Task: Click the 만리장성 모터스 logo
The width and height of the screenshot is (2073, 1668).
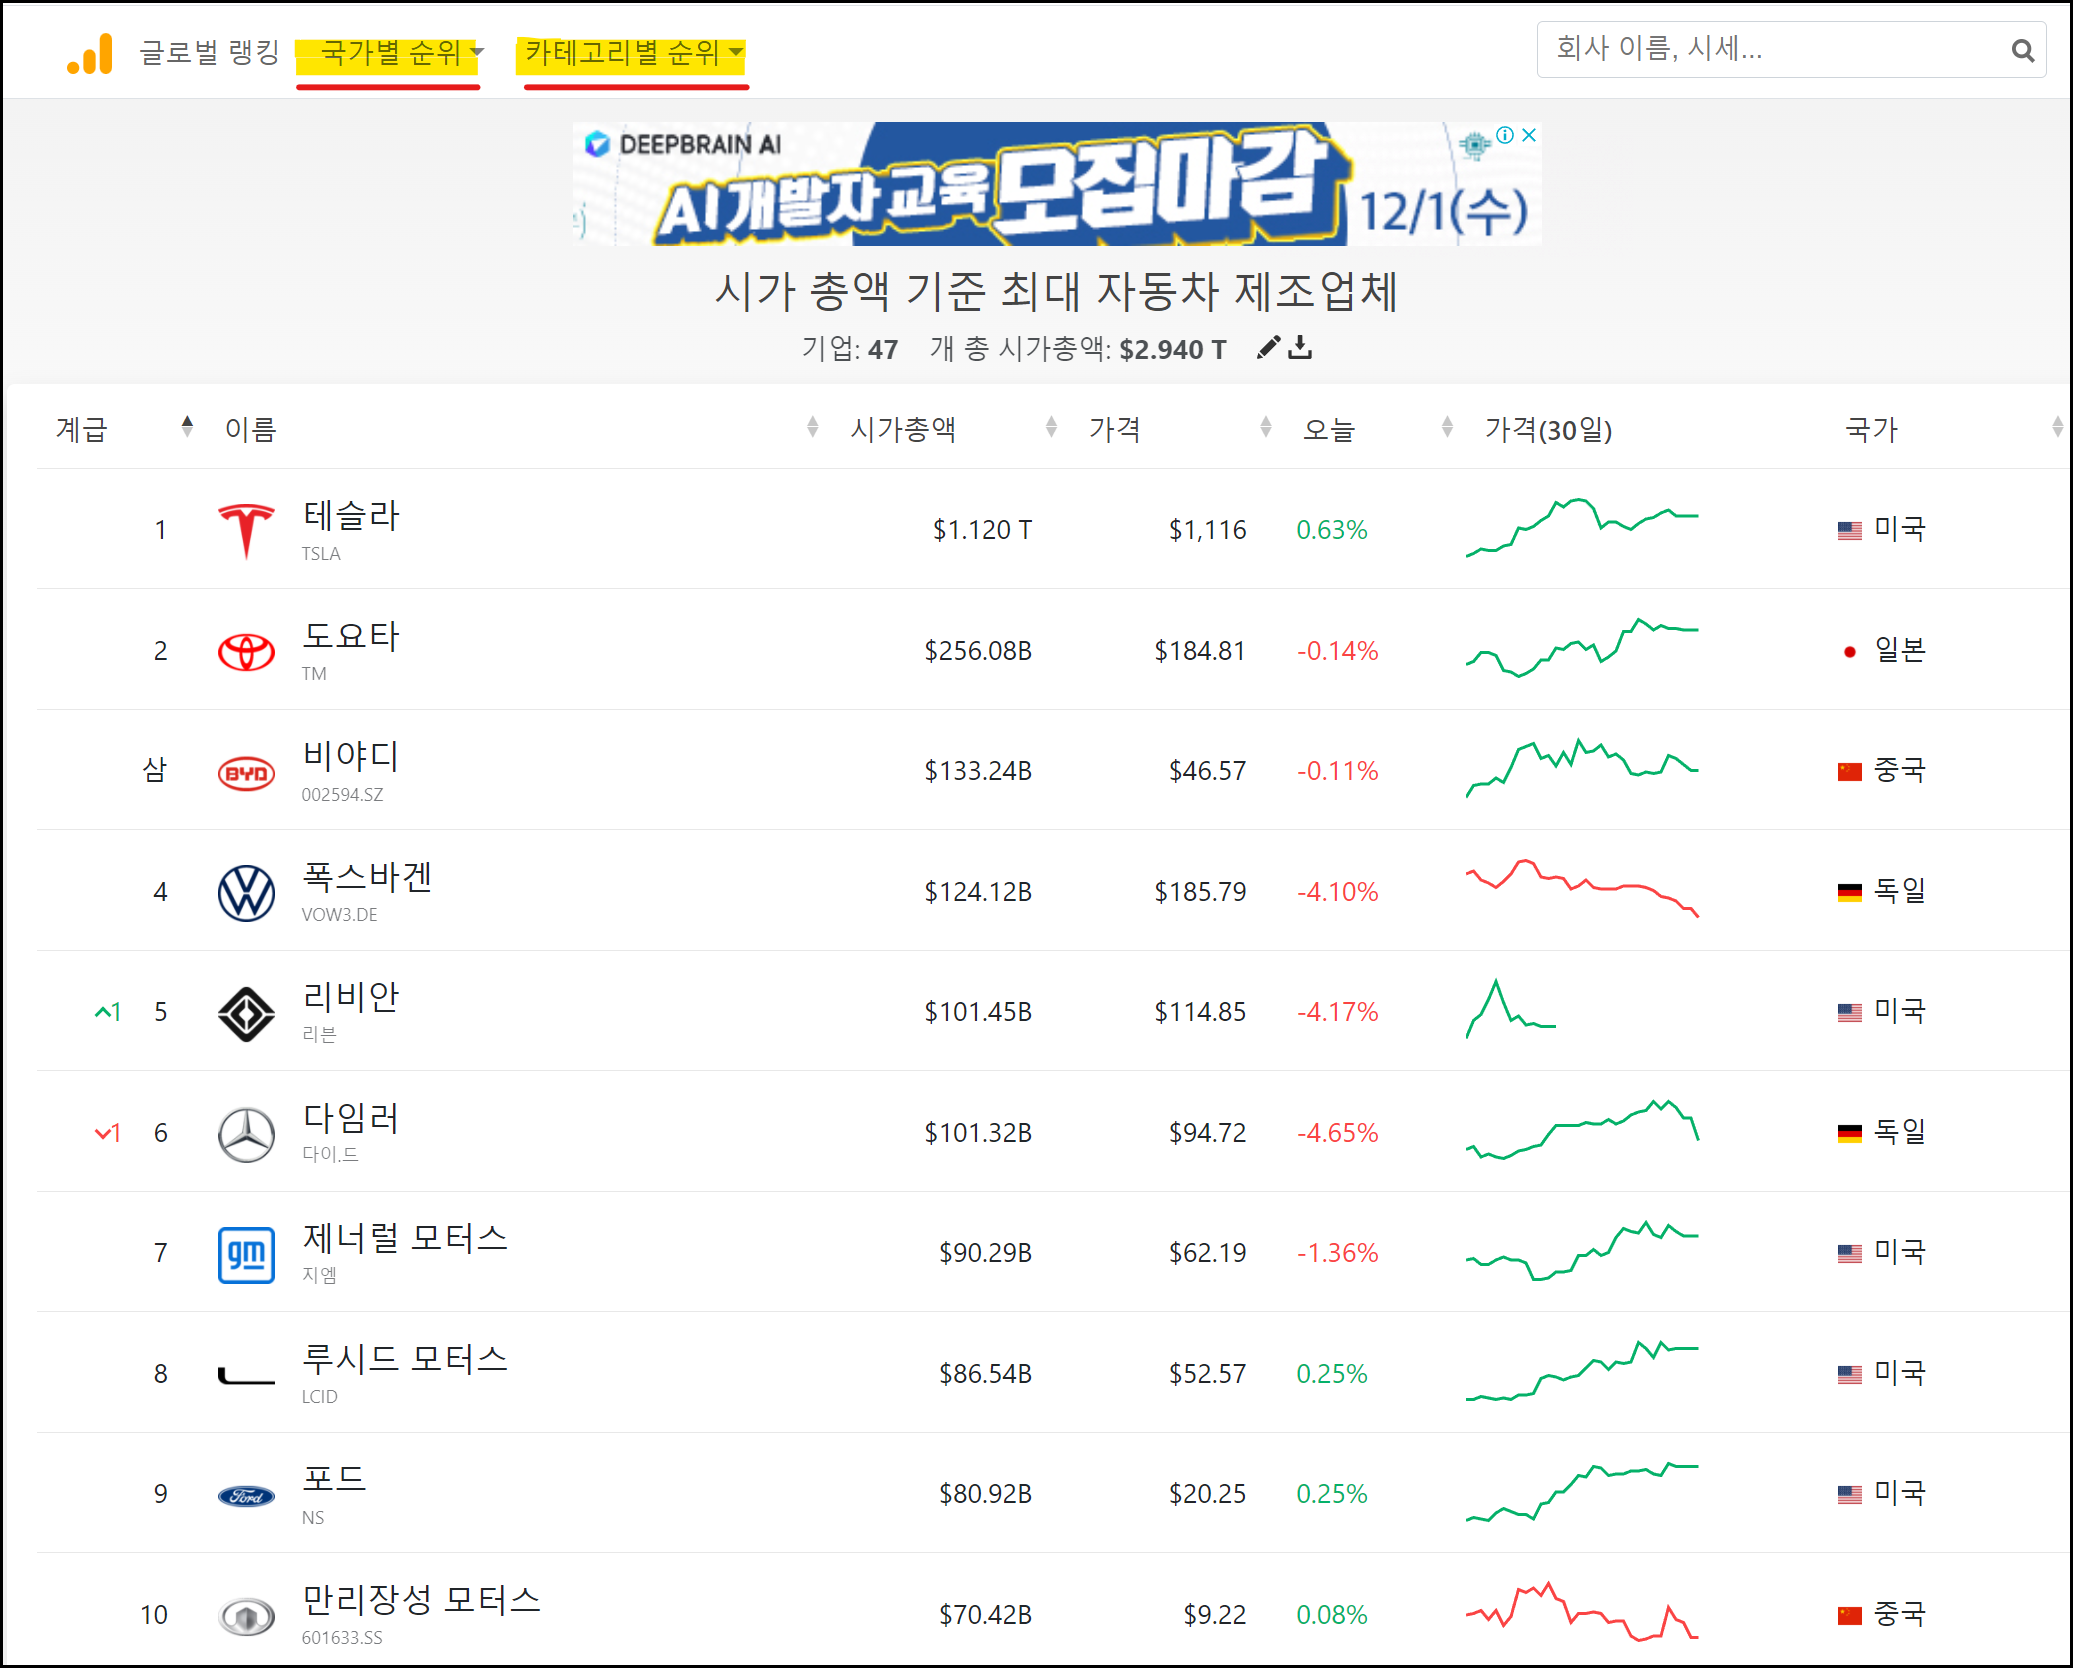Action: click(x=246, y=1616)
